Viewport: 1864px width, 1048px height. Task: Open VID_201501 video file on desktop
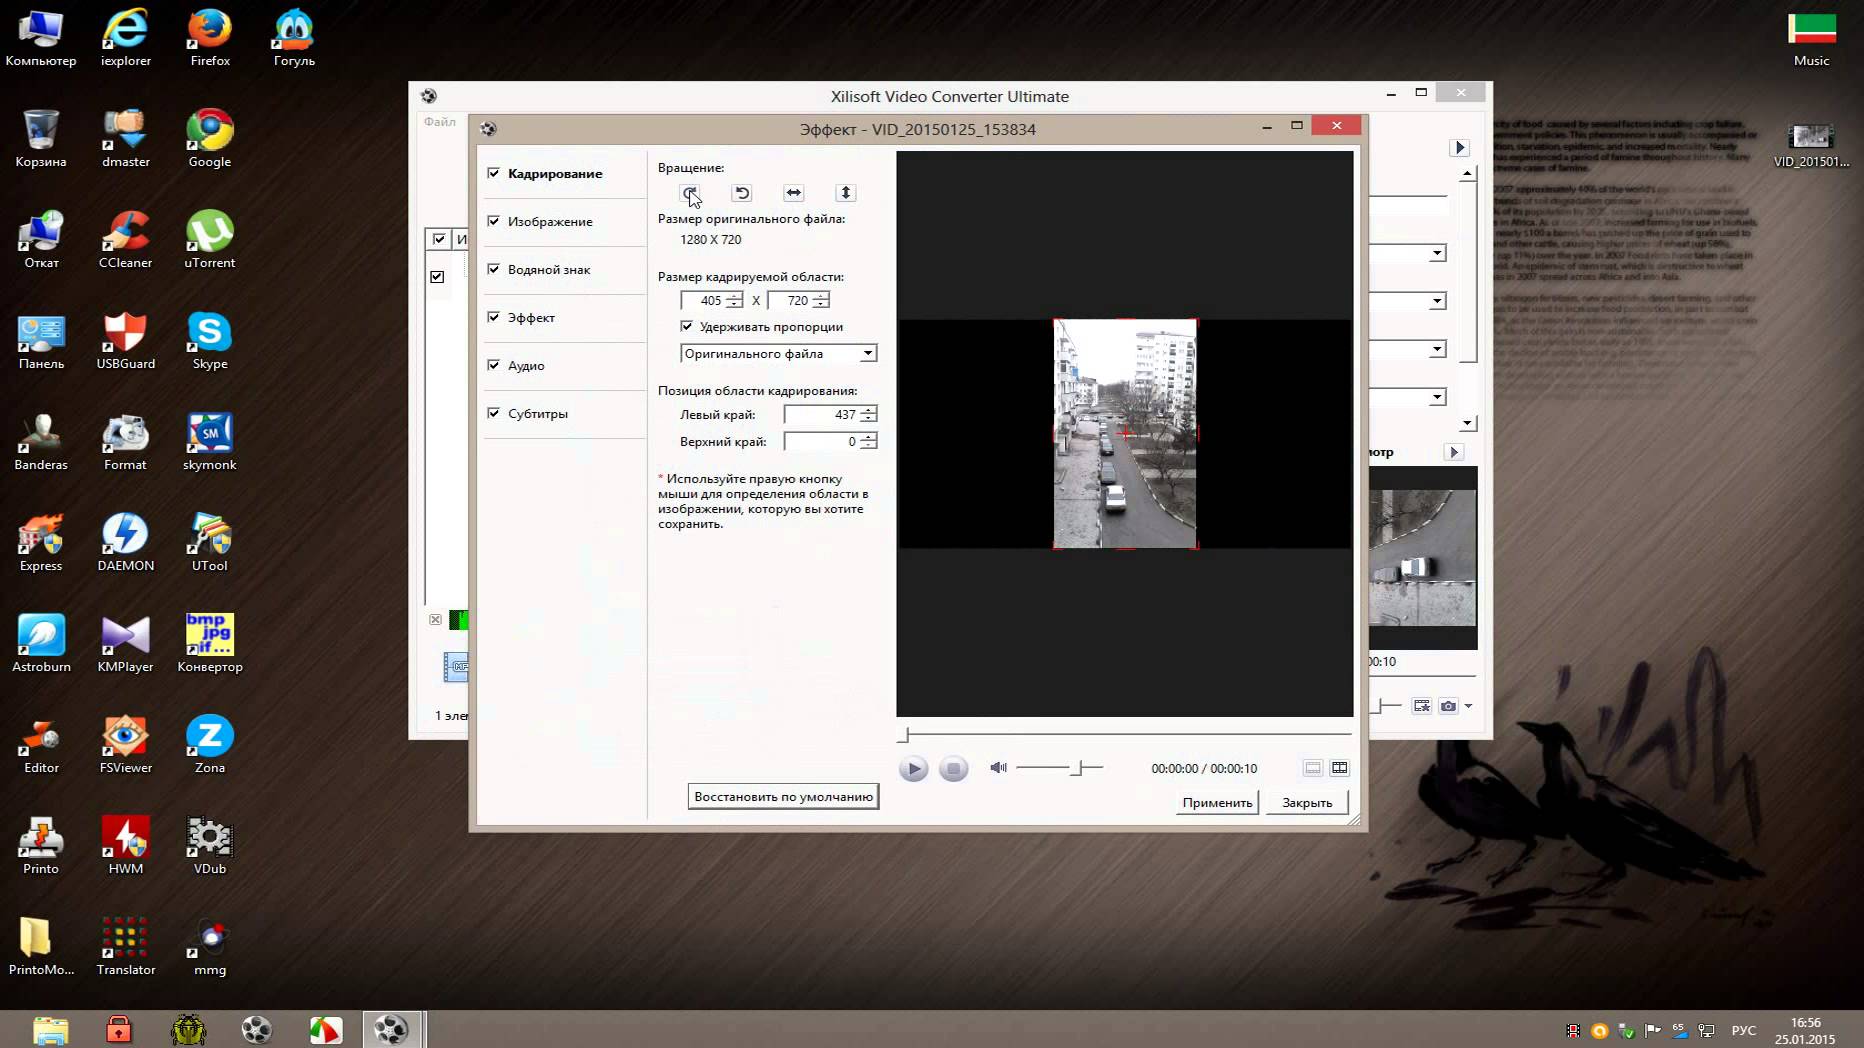[x=1811, y=145]
